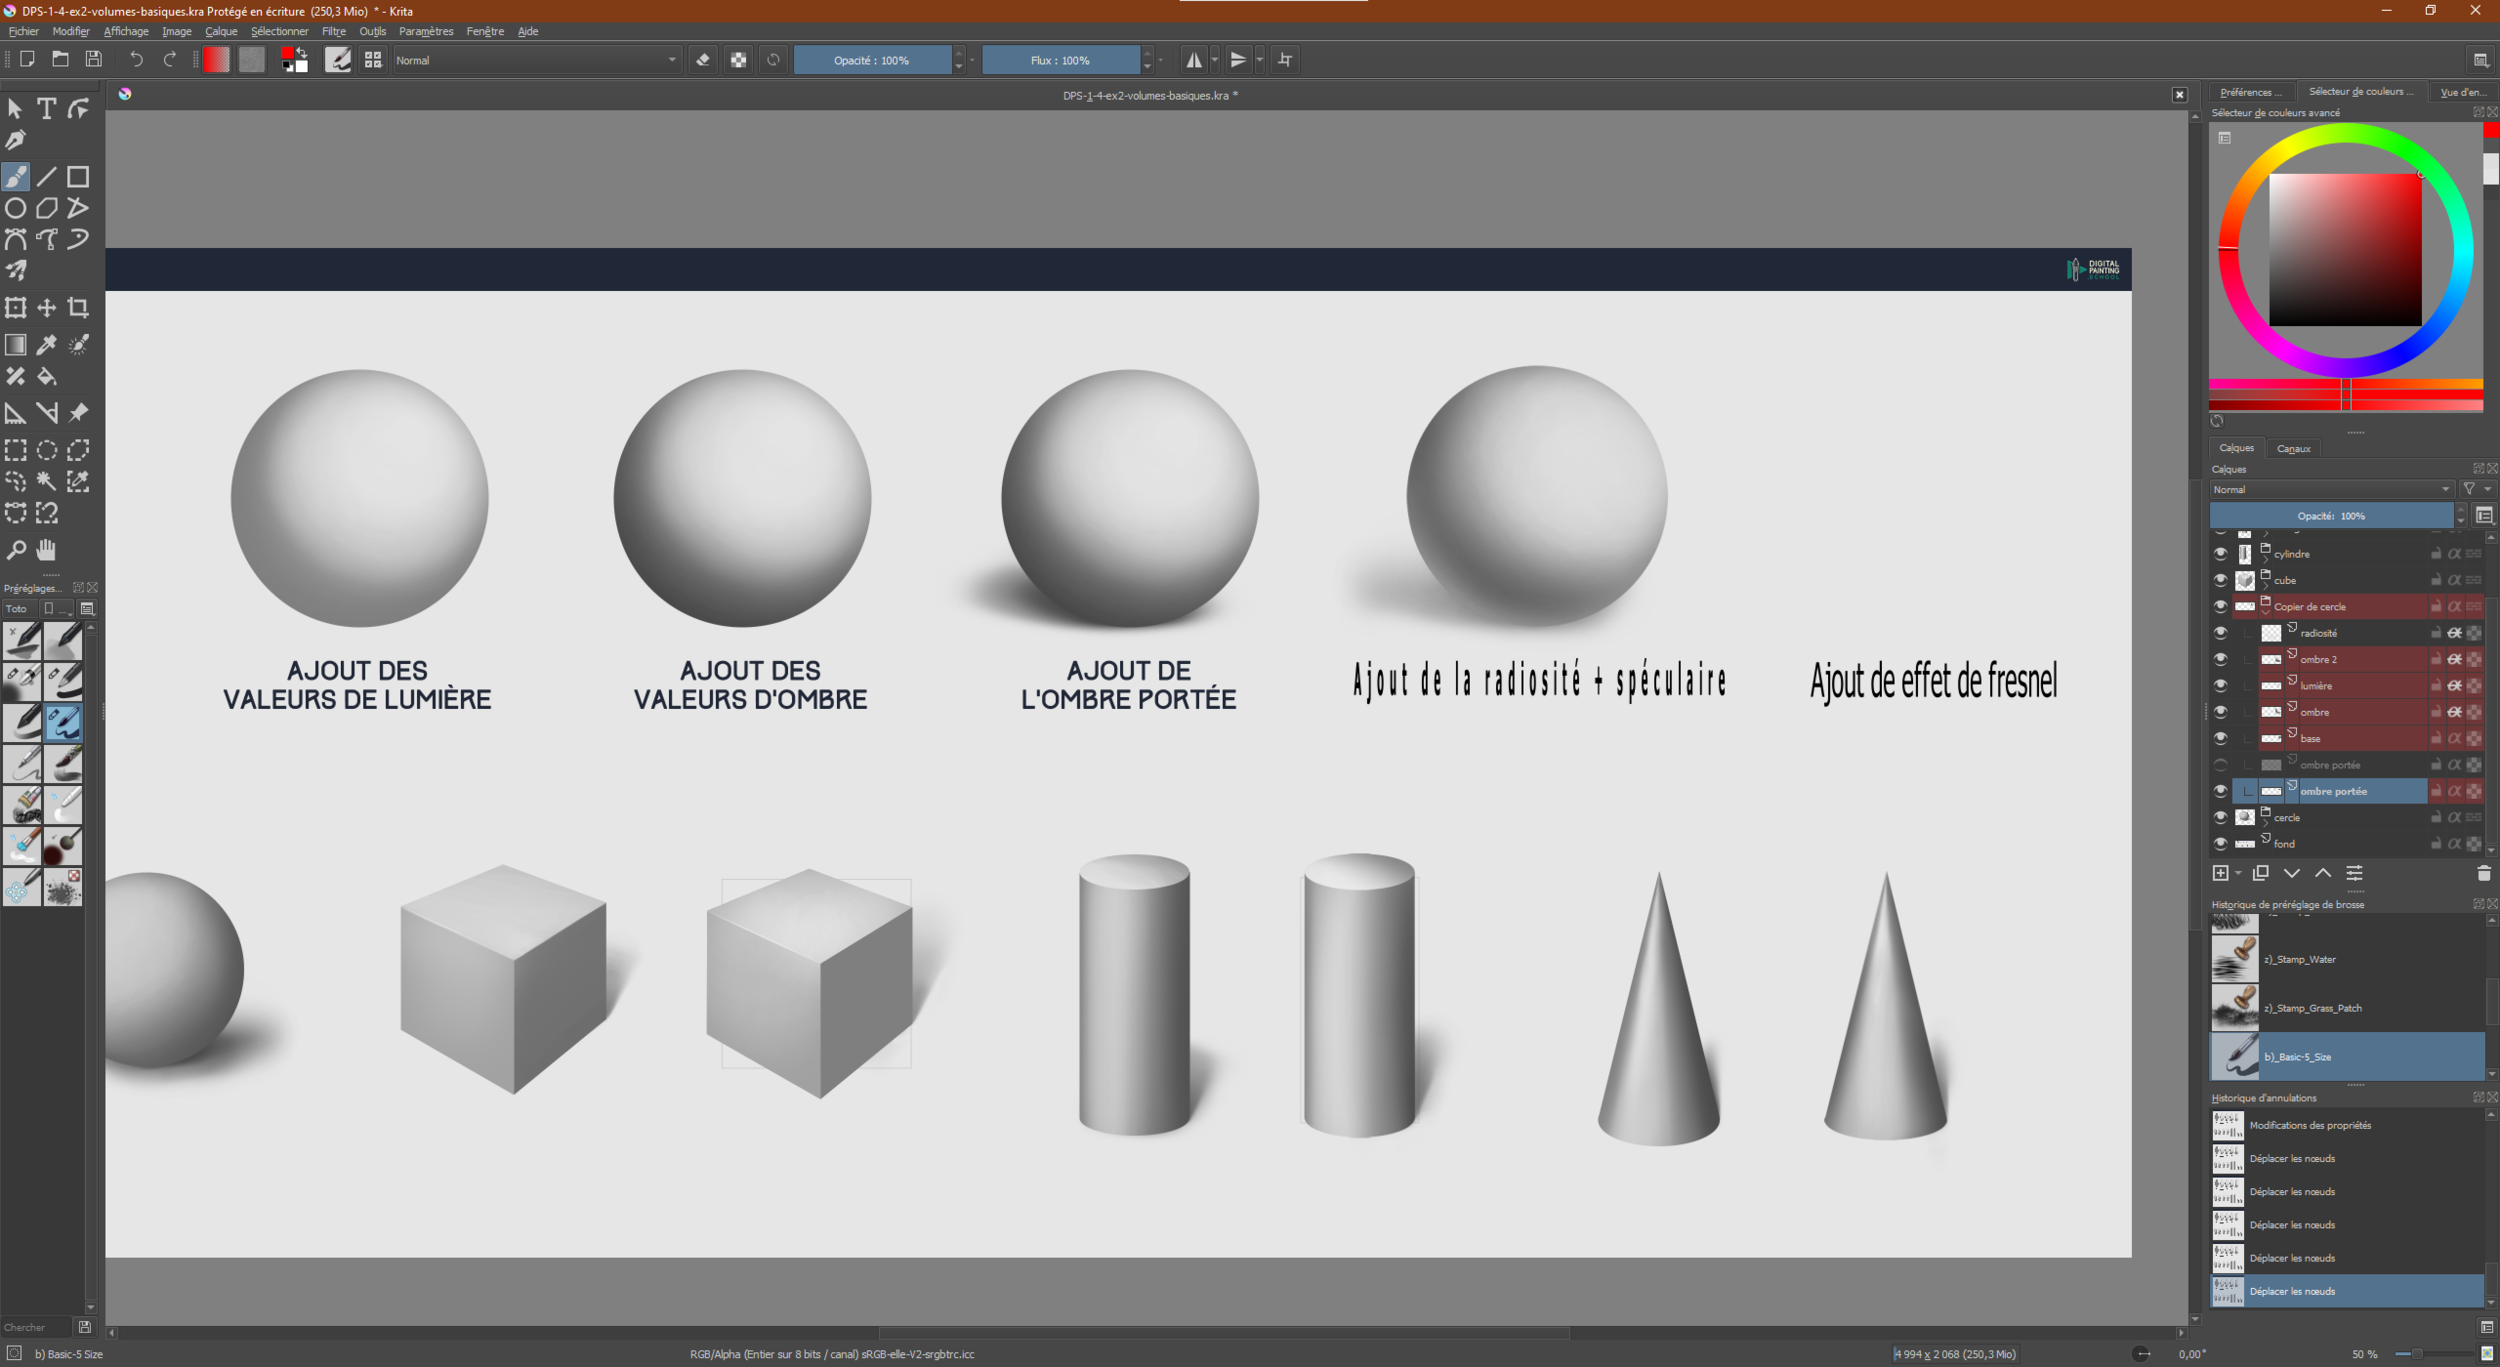Switch to the Canaux tab

[2293, 449]
